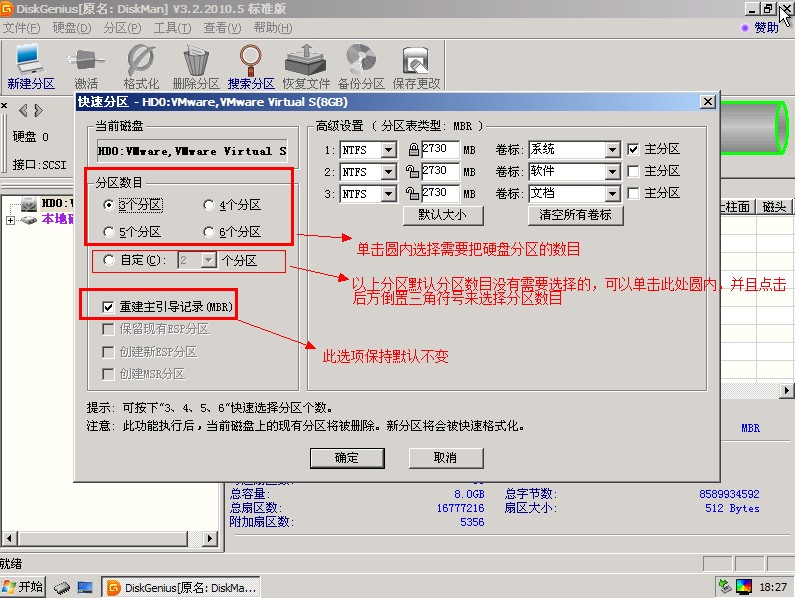Click the DiskGenius logo in title bar
The image size is (795, 598).
pos(7,9)
